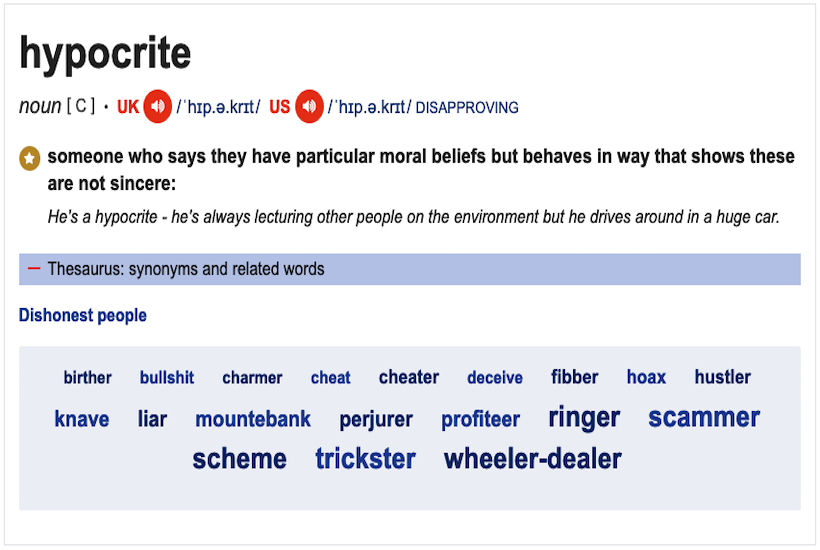
Task: Click the word birther
Action: click(88, 378)
